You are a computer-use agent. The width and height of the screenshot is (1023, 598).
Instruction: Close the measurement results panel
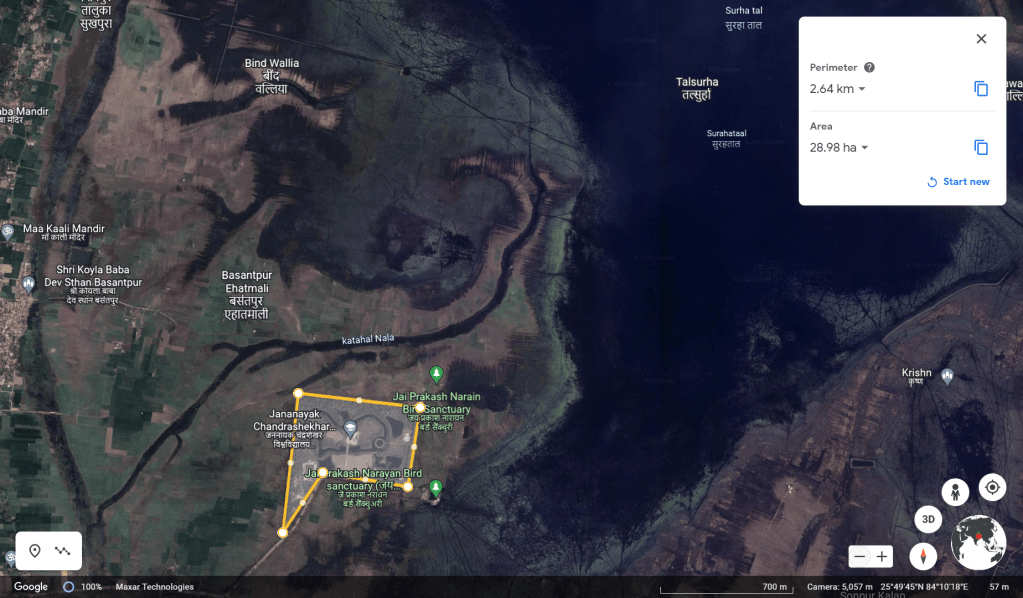(x=980, y=39)
